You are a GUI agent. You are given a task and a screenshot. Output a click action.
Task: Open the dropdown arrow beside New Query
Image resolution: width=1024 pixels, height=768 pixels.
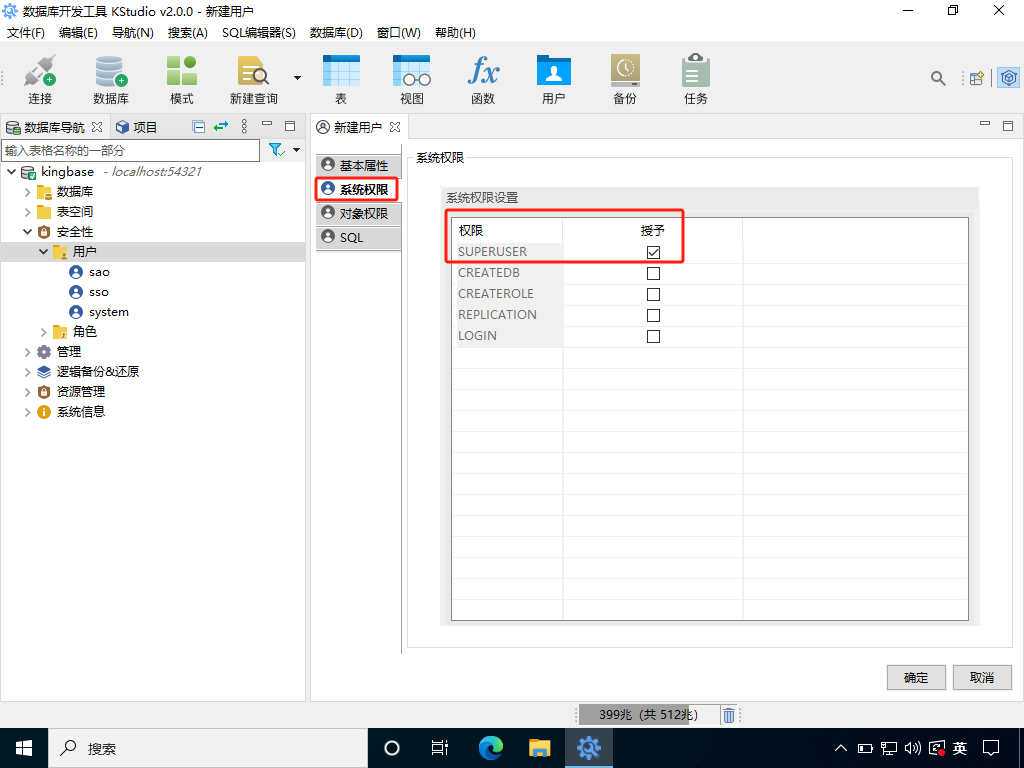[x=297, y=78]
